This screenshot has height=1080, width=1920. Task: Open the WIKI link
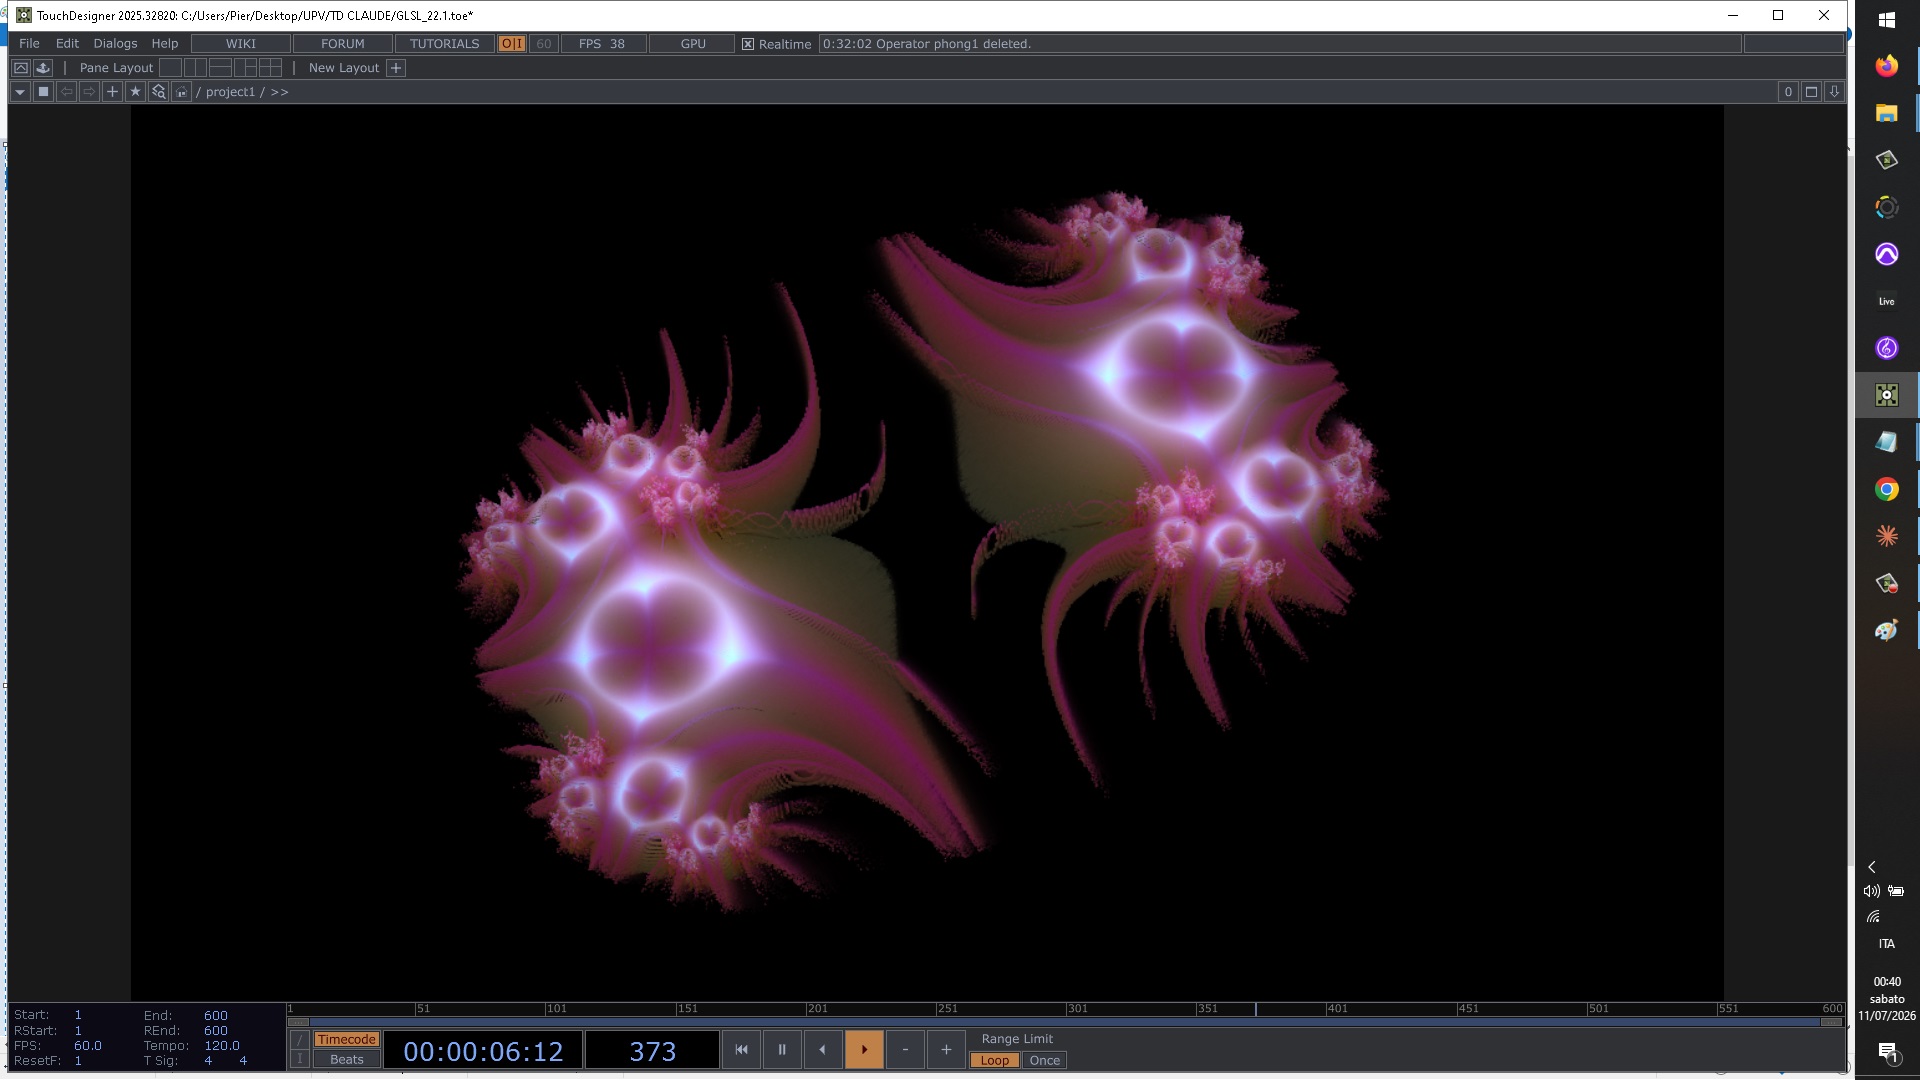pyautogui.click(x=241, y=44)
